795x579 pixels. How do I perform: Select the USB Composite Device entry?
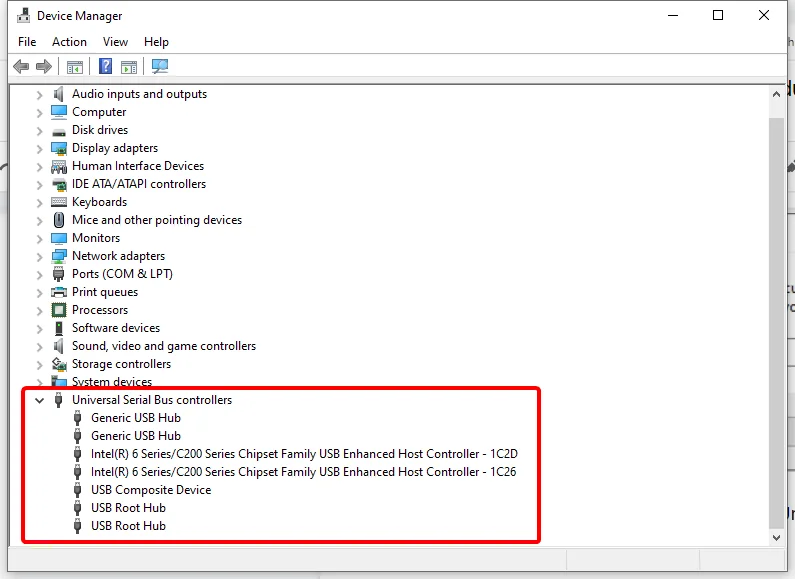tap(151, 490)
